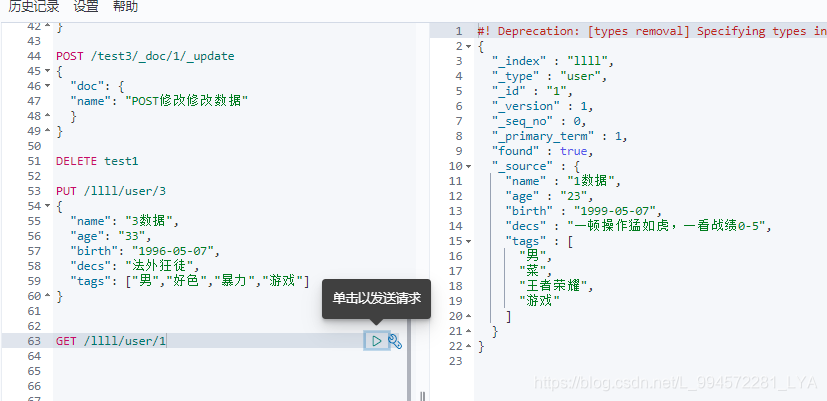Toggle fold arrow at response line 22
The width and height of the screenshot is (827, 401).
(x=468, y=347)
